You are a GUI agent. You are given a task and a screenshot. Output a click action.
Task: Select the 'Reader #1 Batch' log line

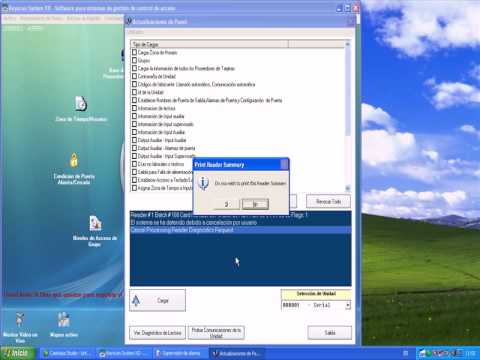[x=240, y=215]
